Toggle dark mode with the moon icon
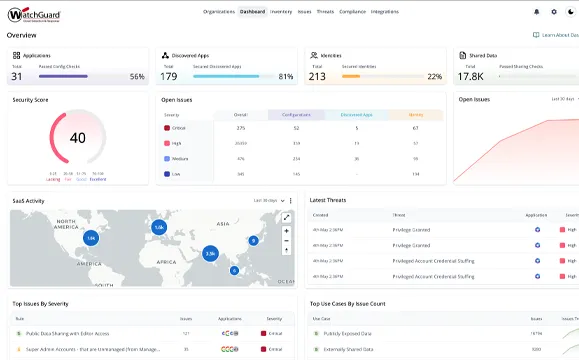The image size is (579, 360). click(x=571, y=12)
